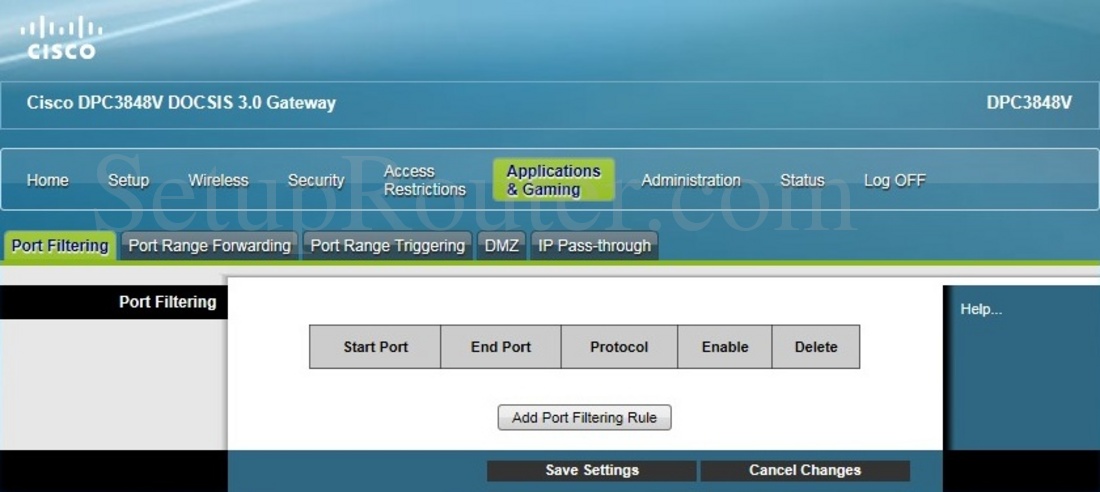Select the Security menu

316,180
